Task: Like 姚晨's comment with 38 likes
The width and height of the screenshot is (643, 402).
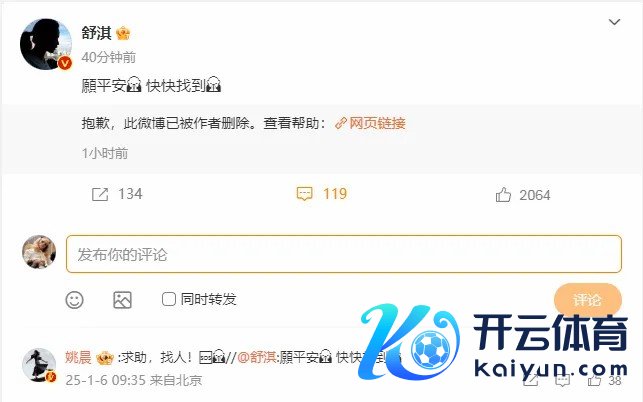Action: 595,380
